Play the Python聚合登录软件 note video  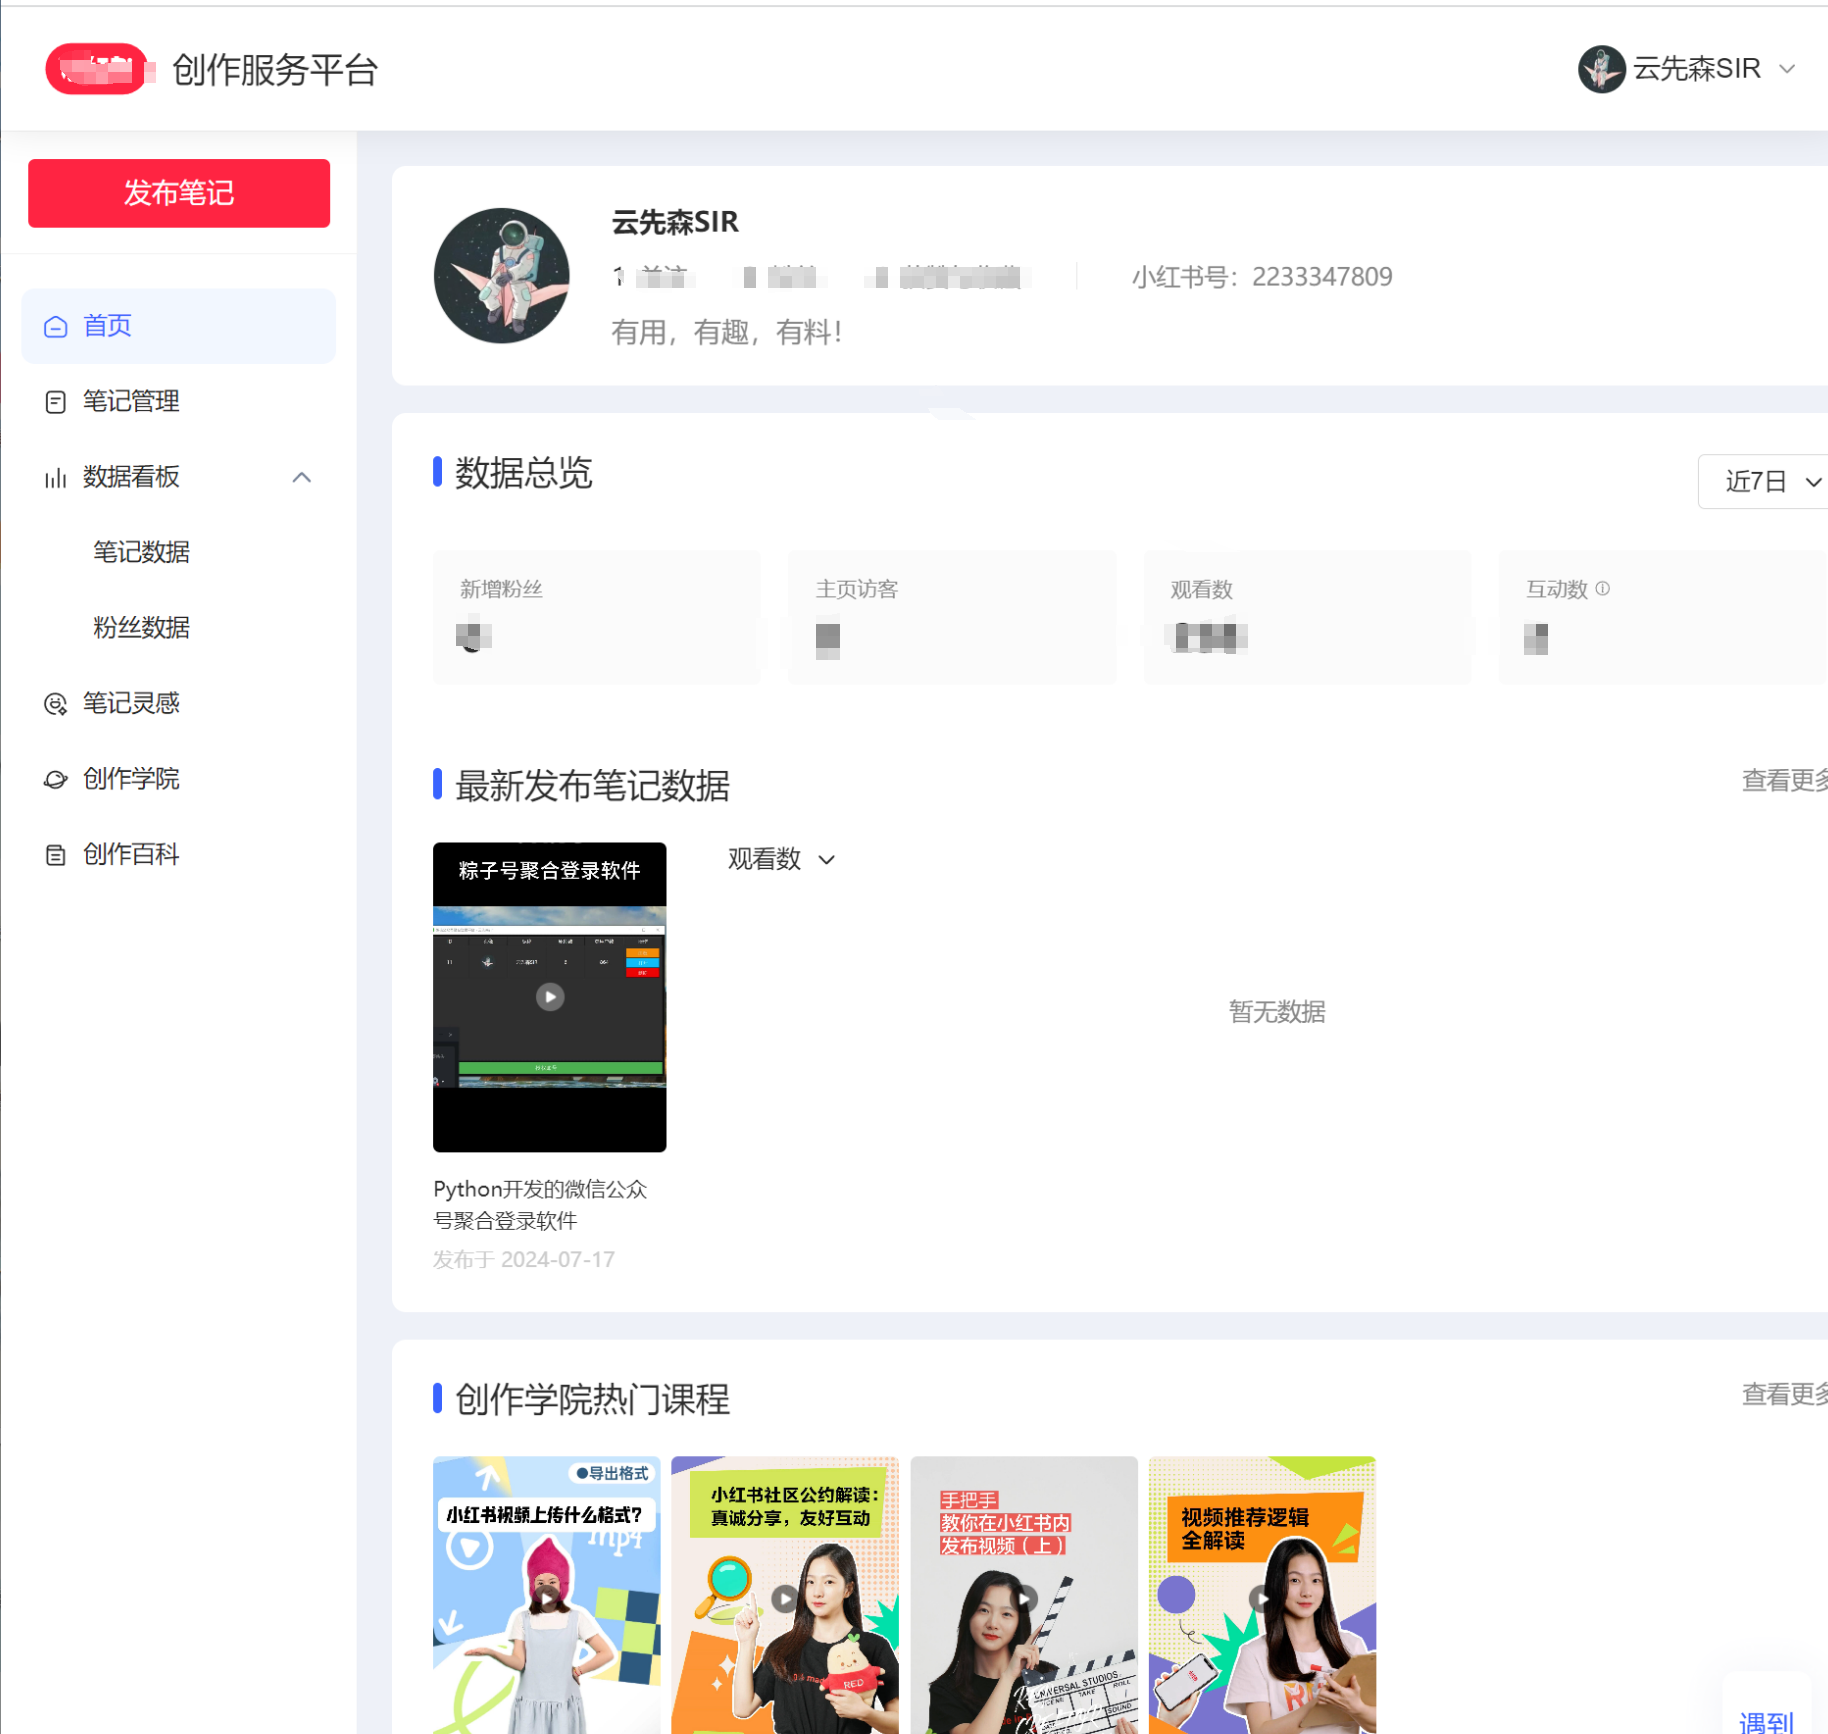coord(548,996)
